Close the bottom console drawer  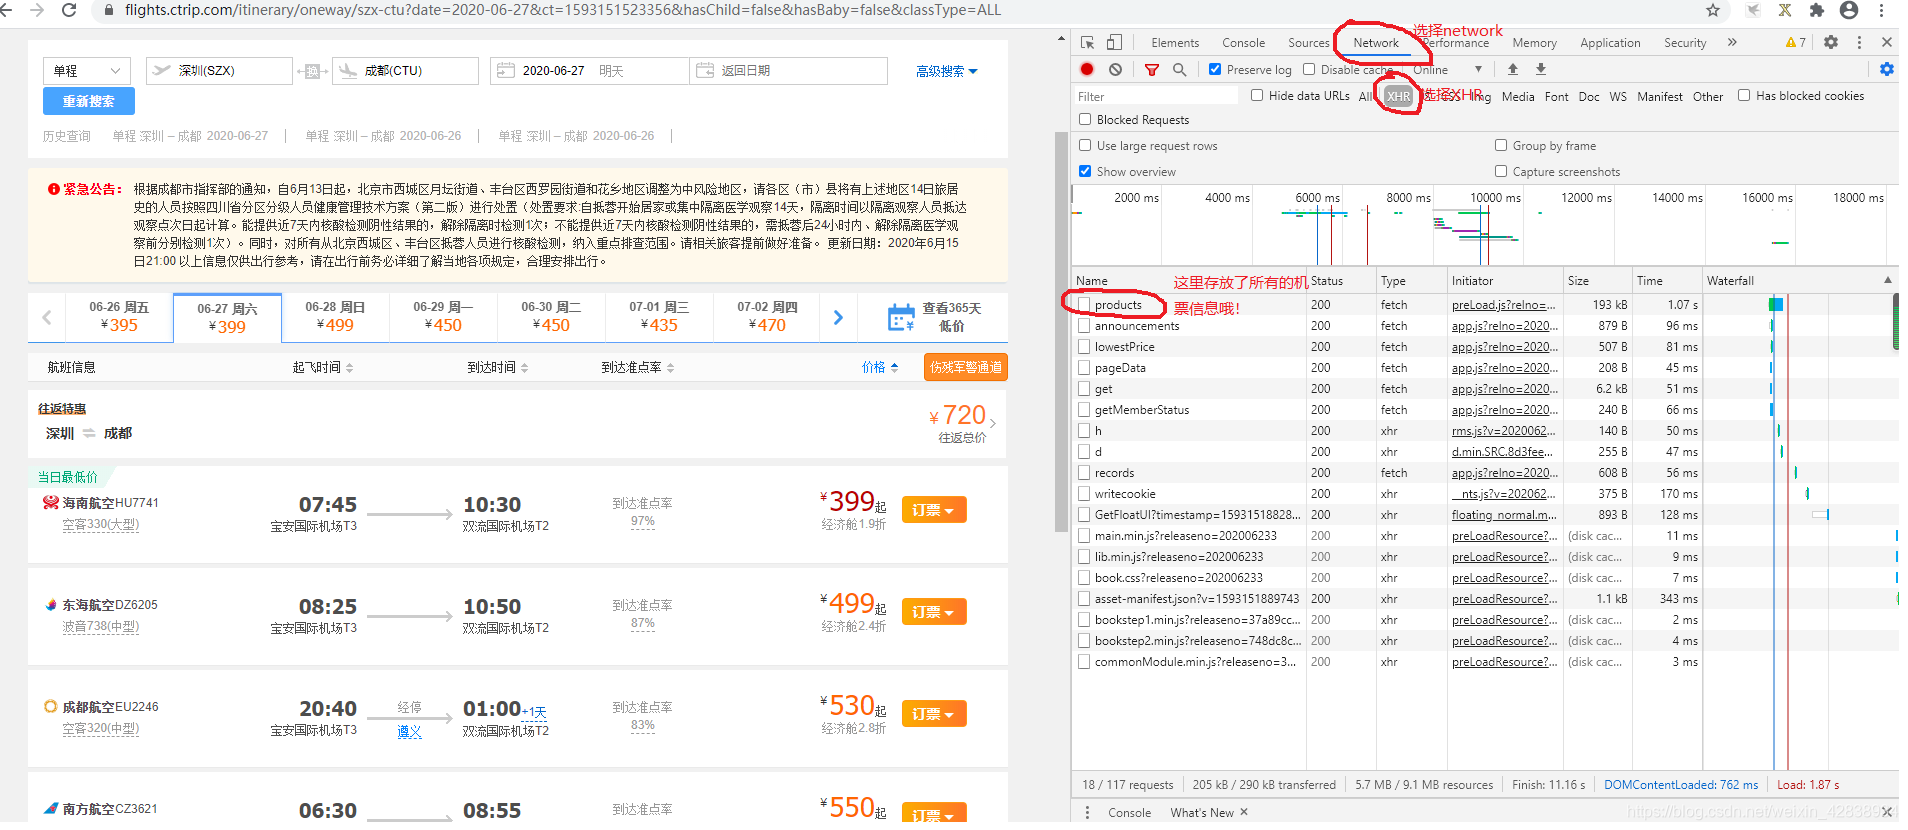(1887, 812)
